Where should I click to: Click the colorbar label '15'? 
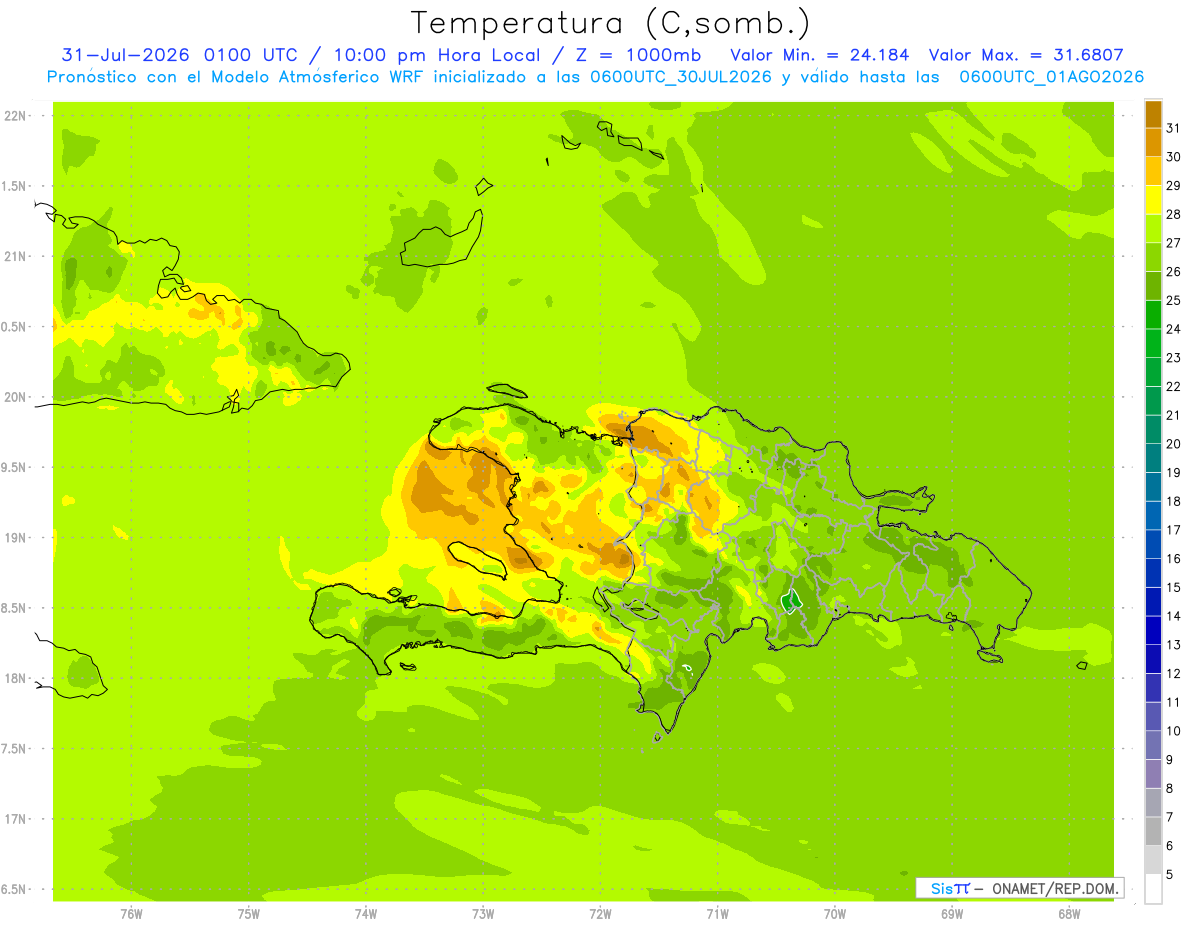tap(1174, 587)
